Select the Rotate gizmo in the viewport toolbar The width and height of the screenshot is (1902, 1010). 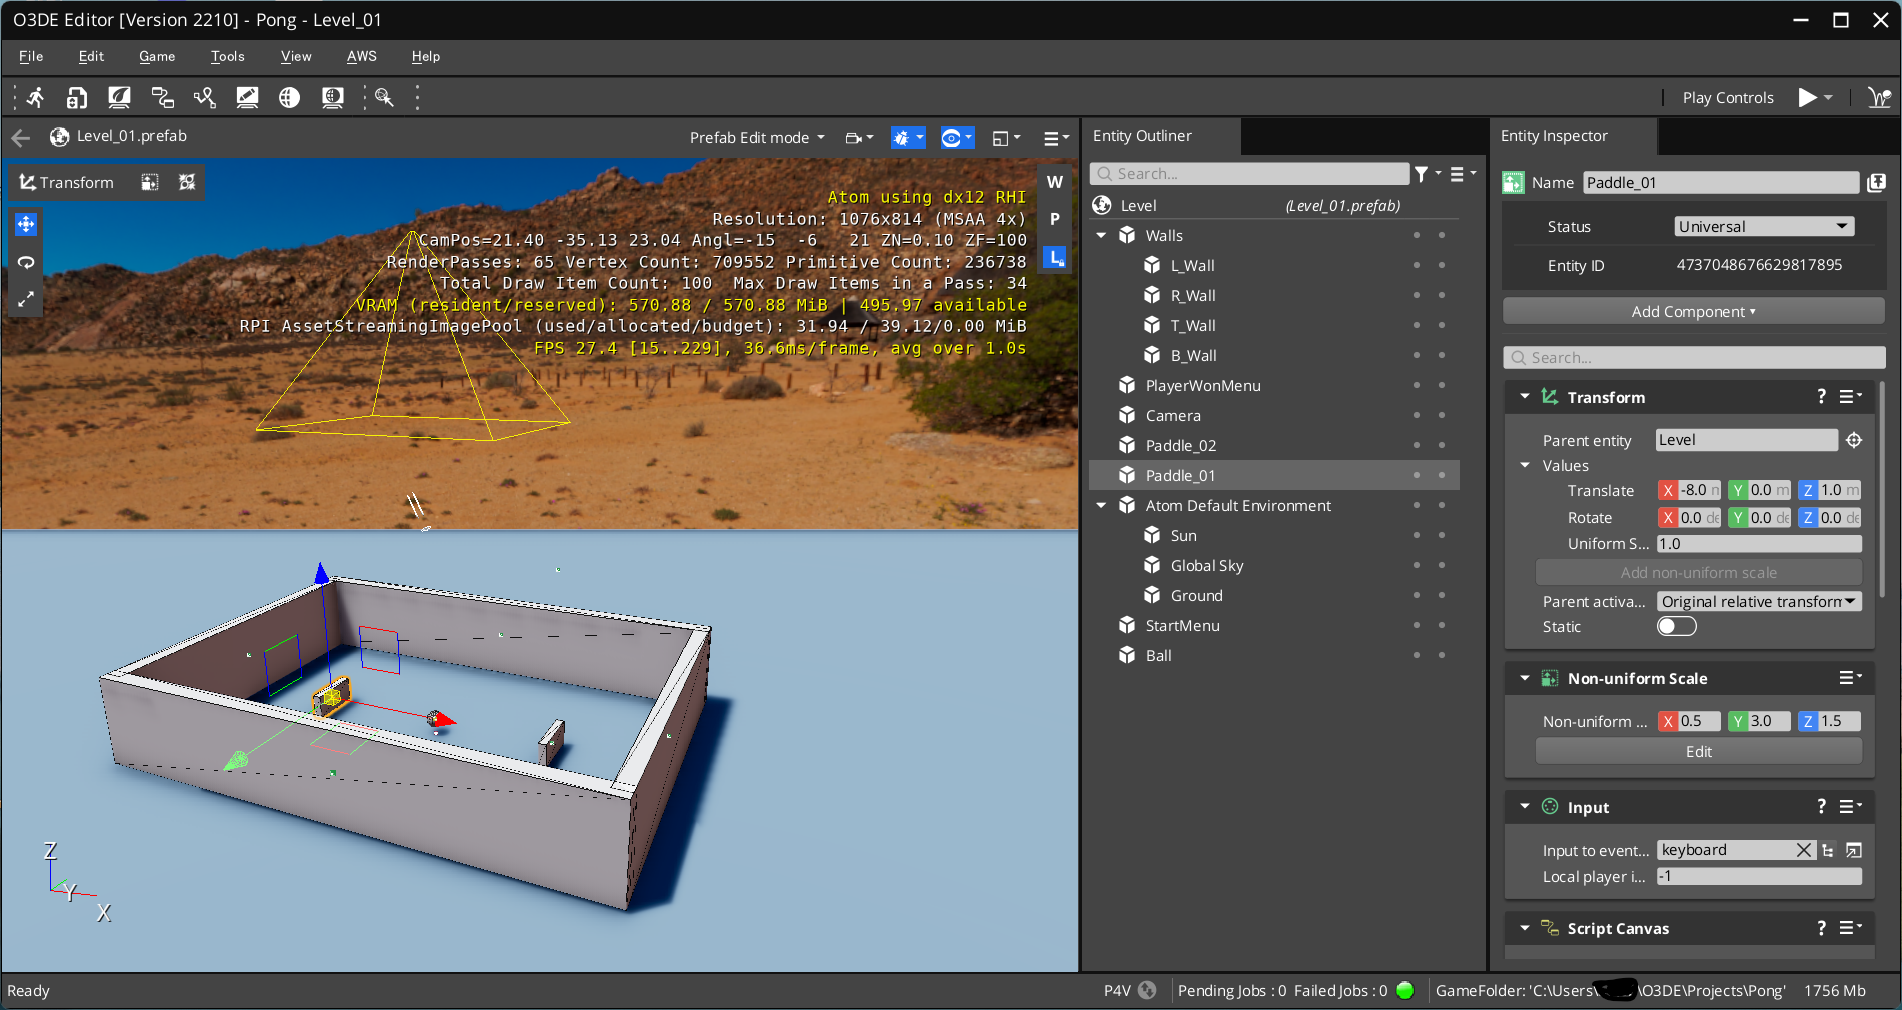click(x=25, y=262)
